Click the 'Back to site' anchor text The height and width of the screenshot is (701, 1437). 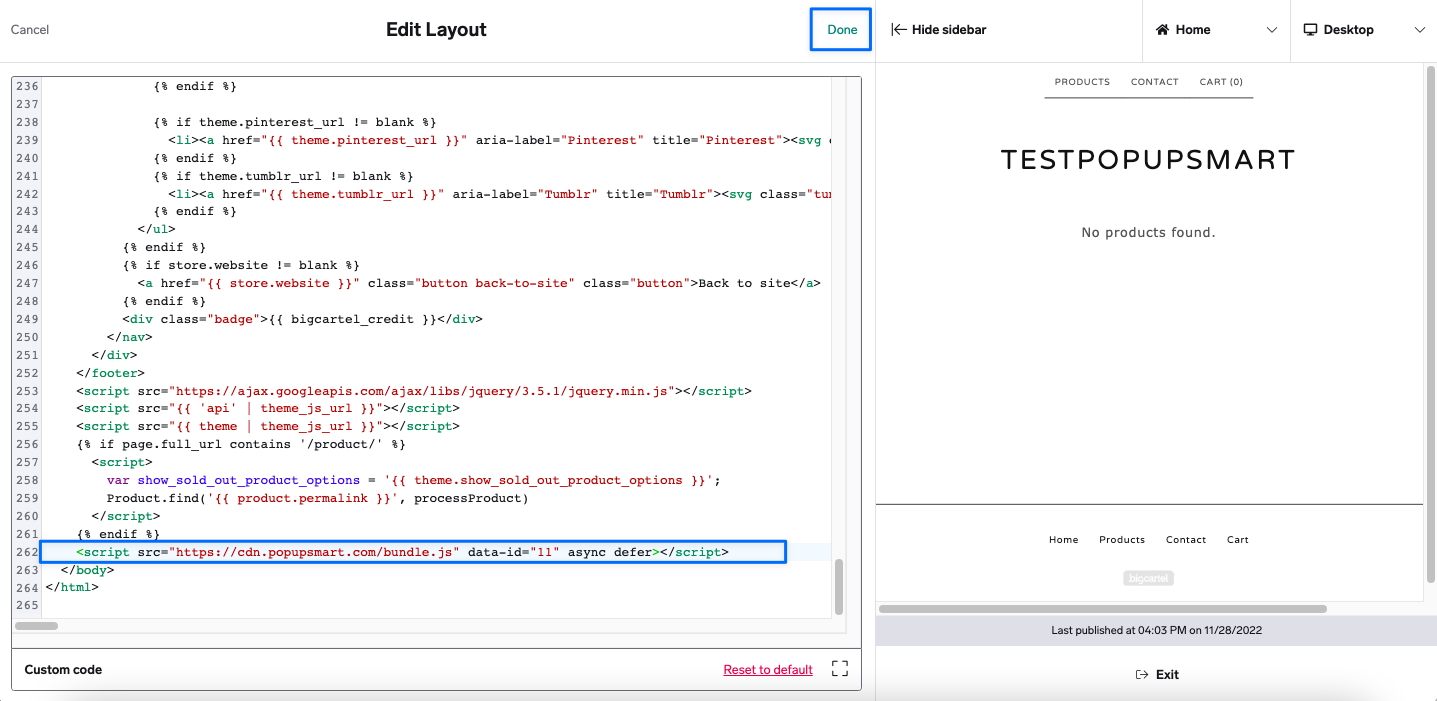pyautogui.click(x=745, y=283)
